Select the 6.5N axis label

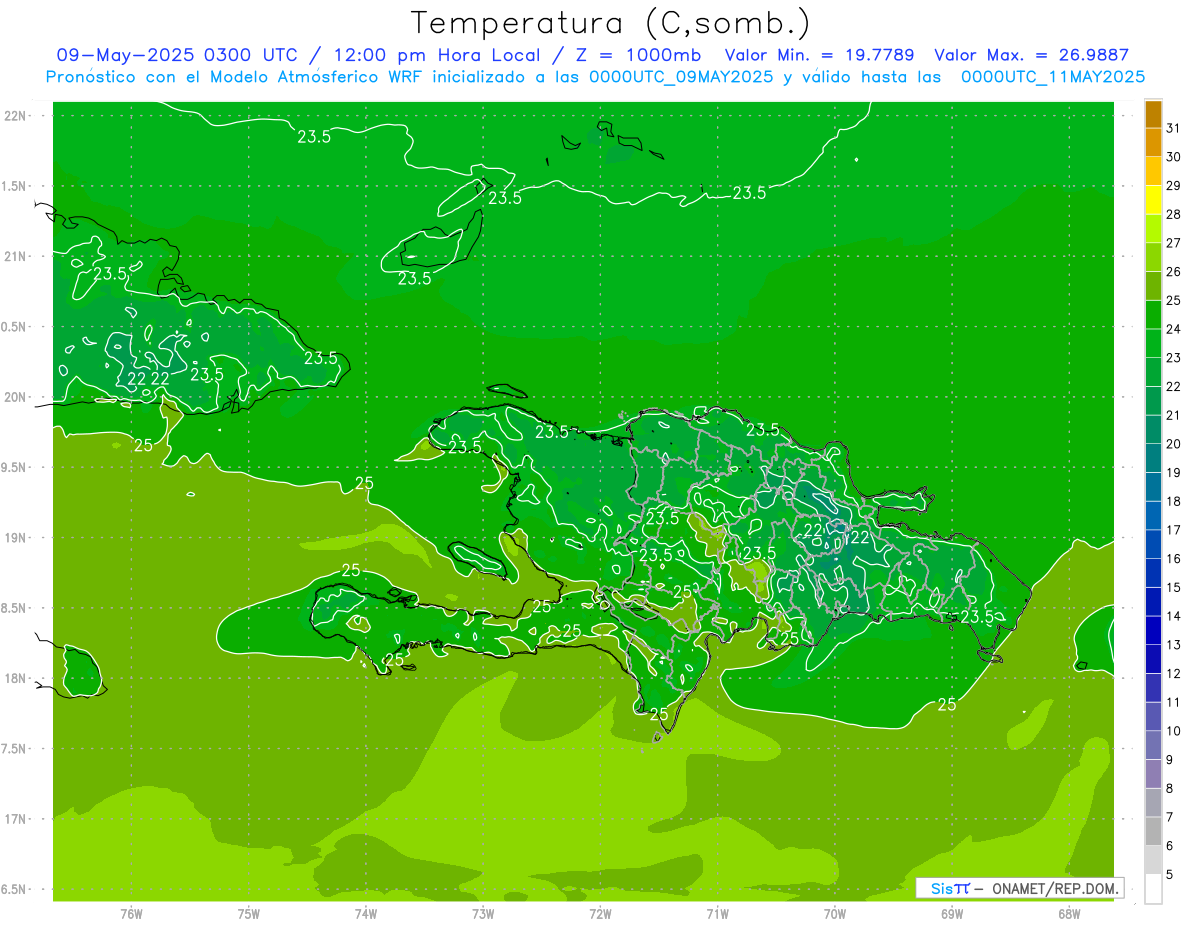15,889
